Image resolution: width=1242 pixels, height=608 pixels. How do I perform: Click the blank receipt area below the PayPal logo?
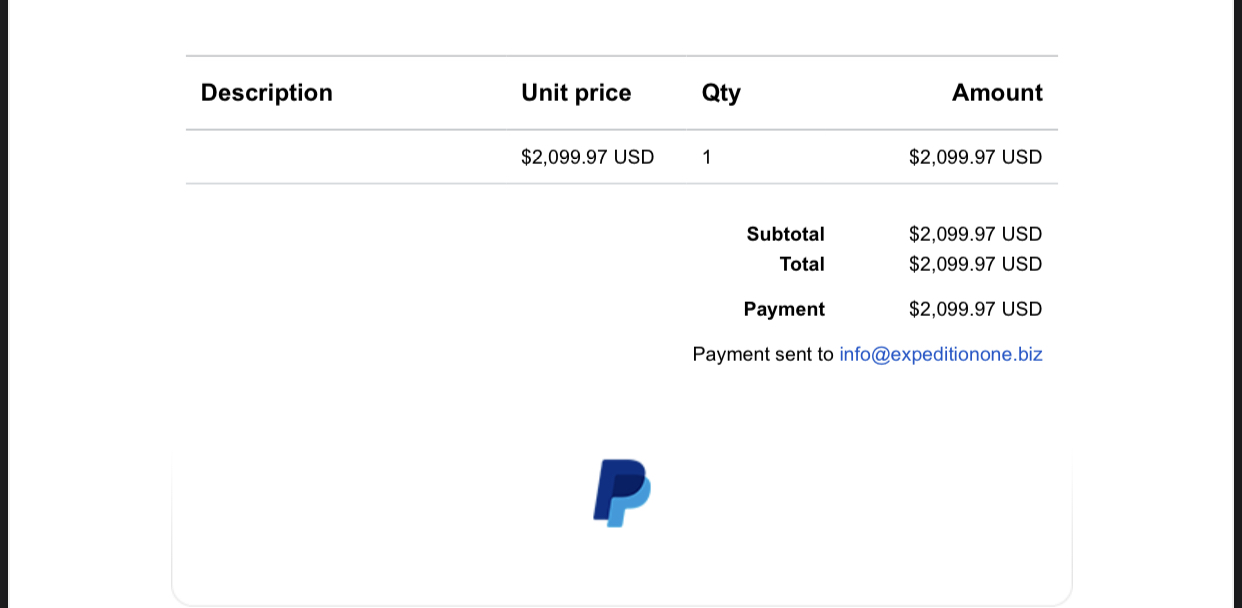[622, 565]
